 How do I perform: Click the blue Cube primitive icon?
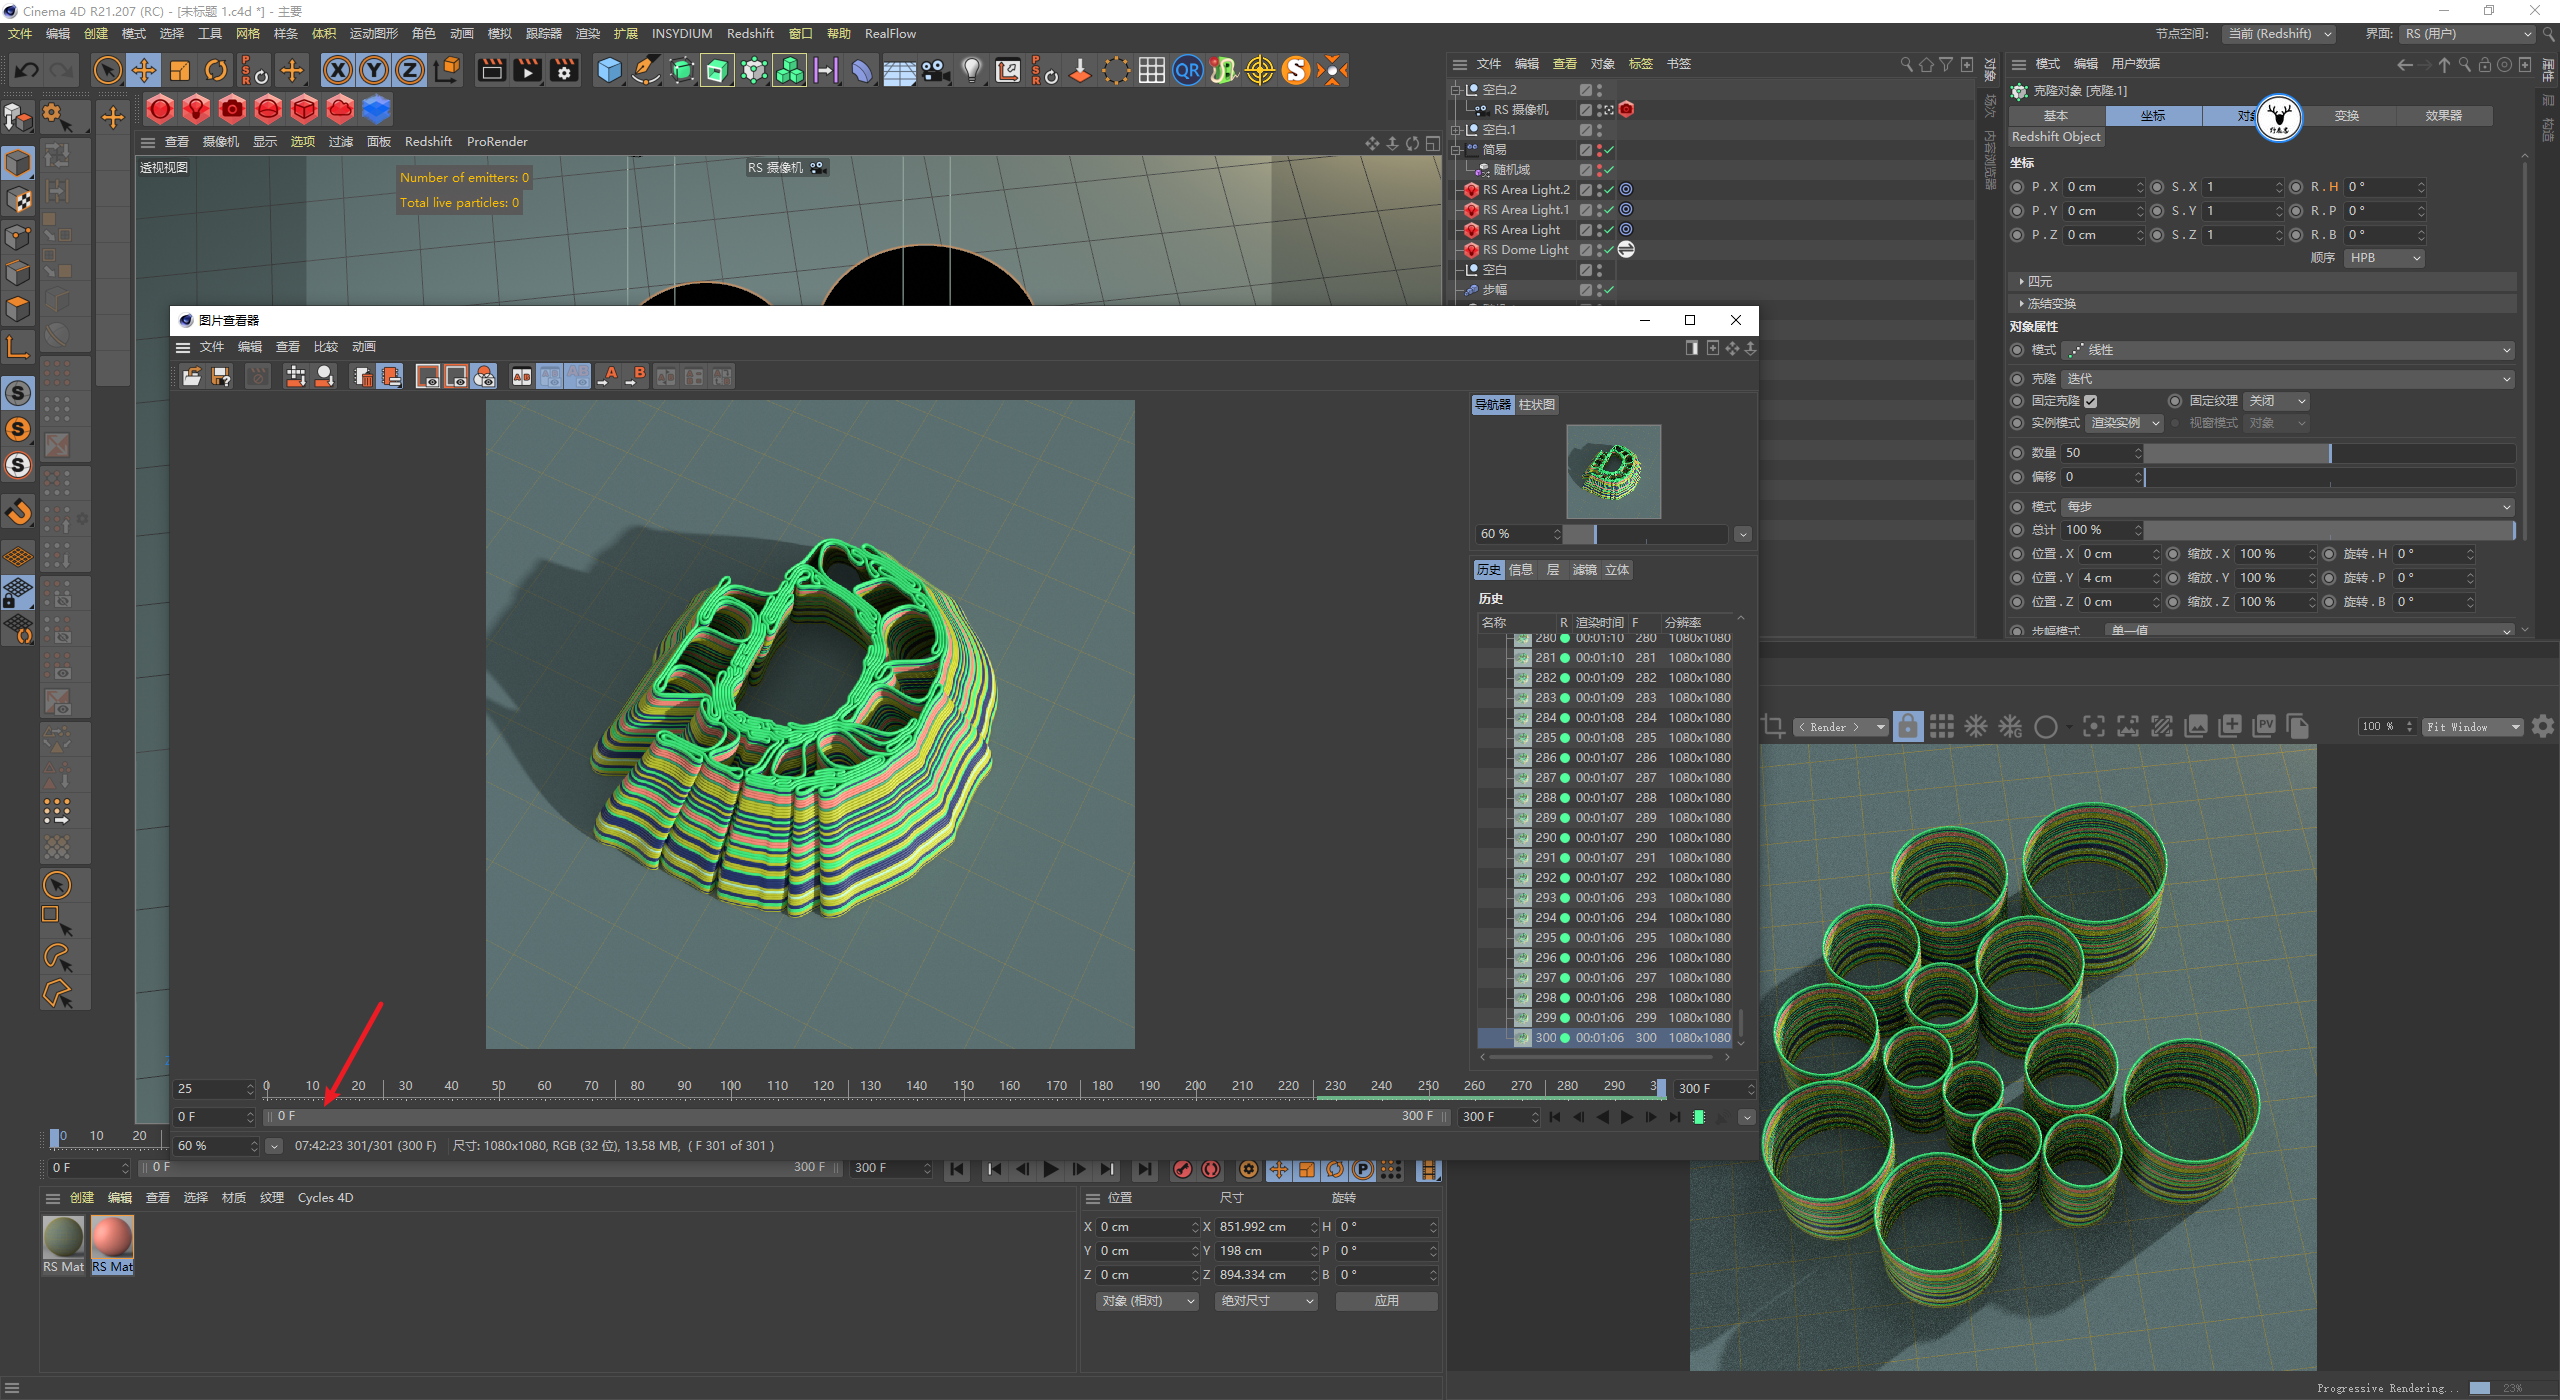point(609,70)
